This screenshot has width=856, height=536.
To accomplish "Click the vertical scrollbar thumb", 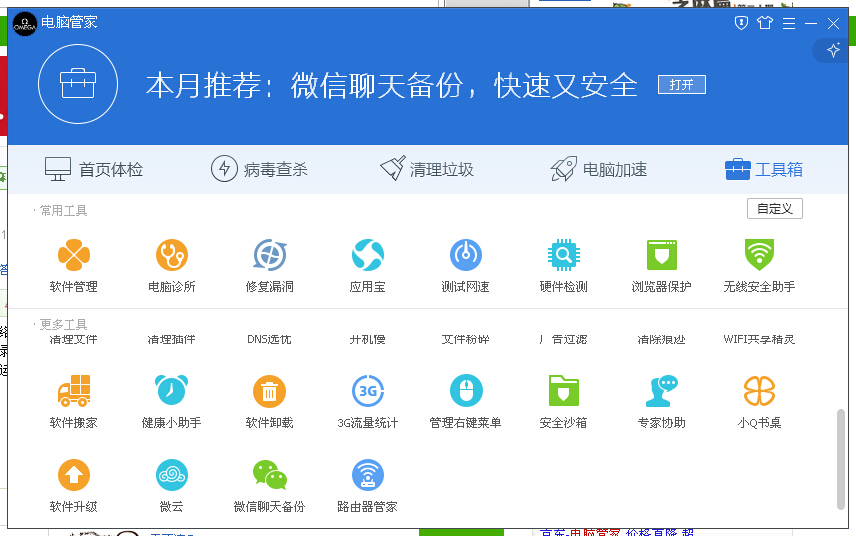I will coord(841,460).
